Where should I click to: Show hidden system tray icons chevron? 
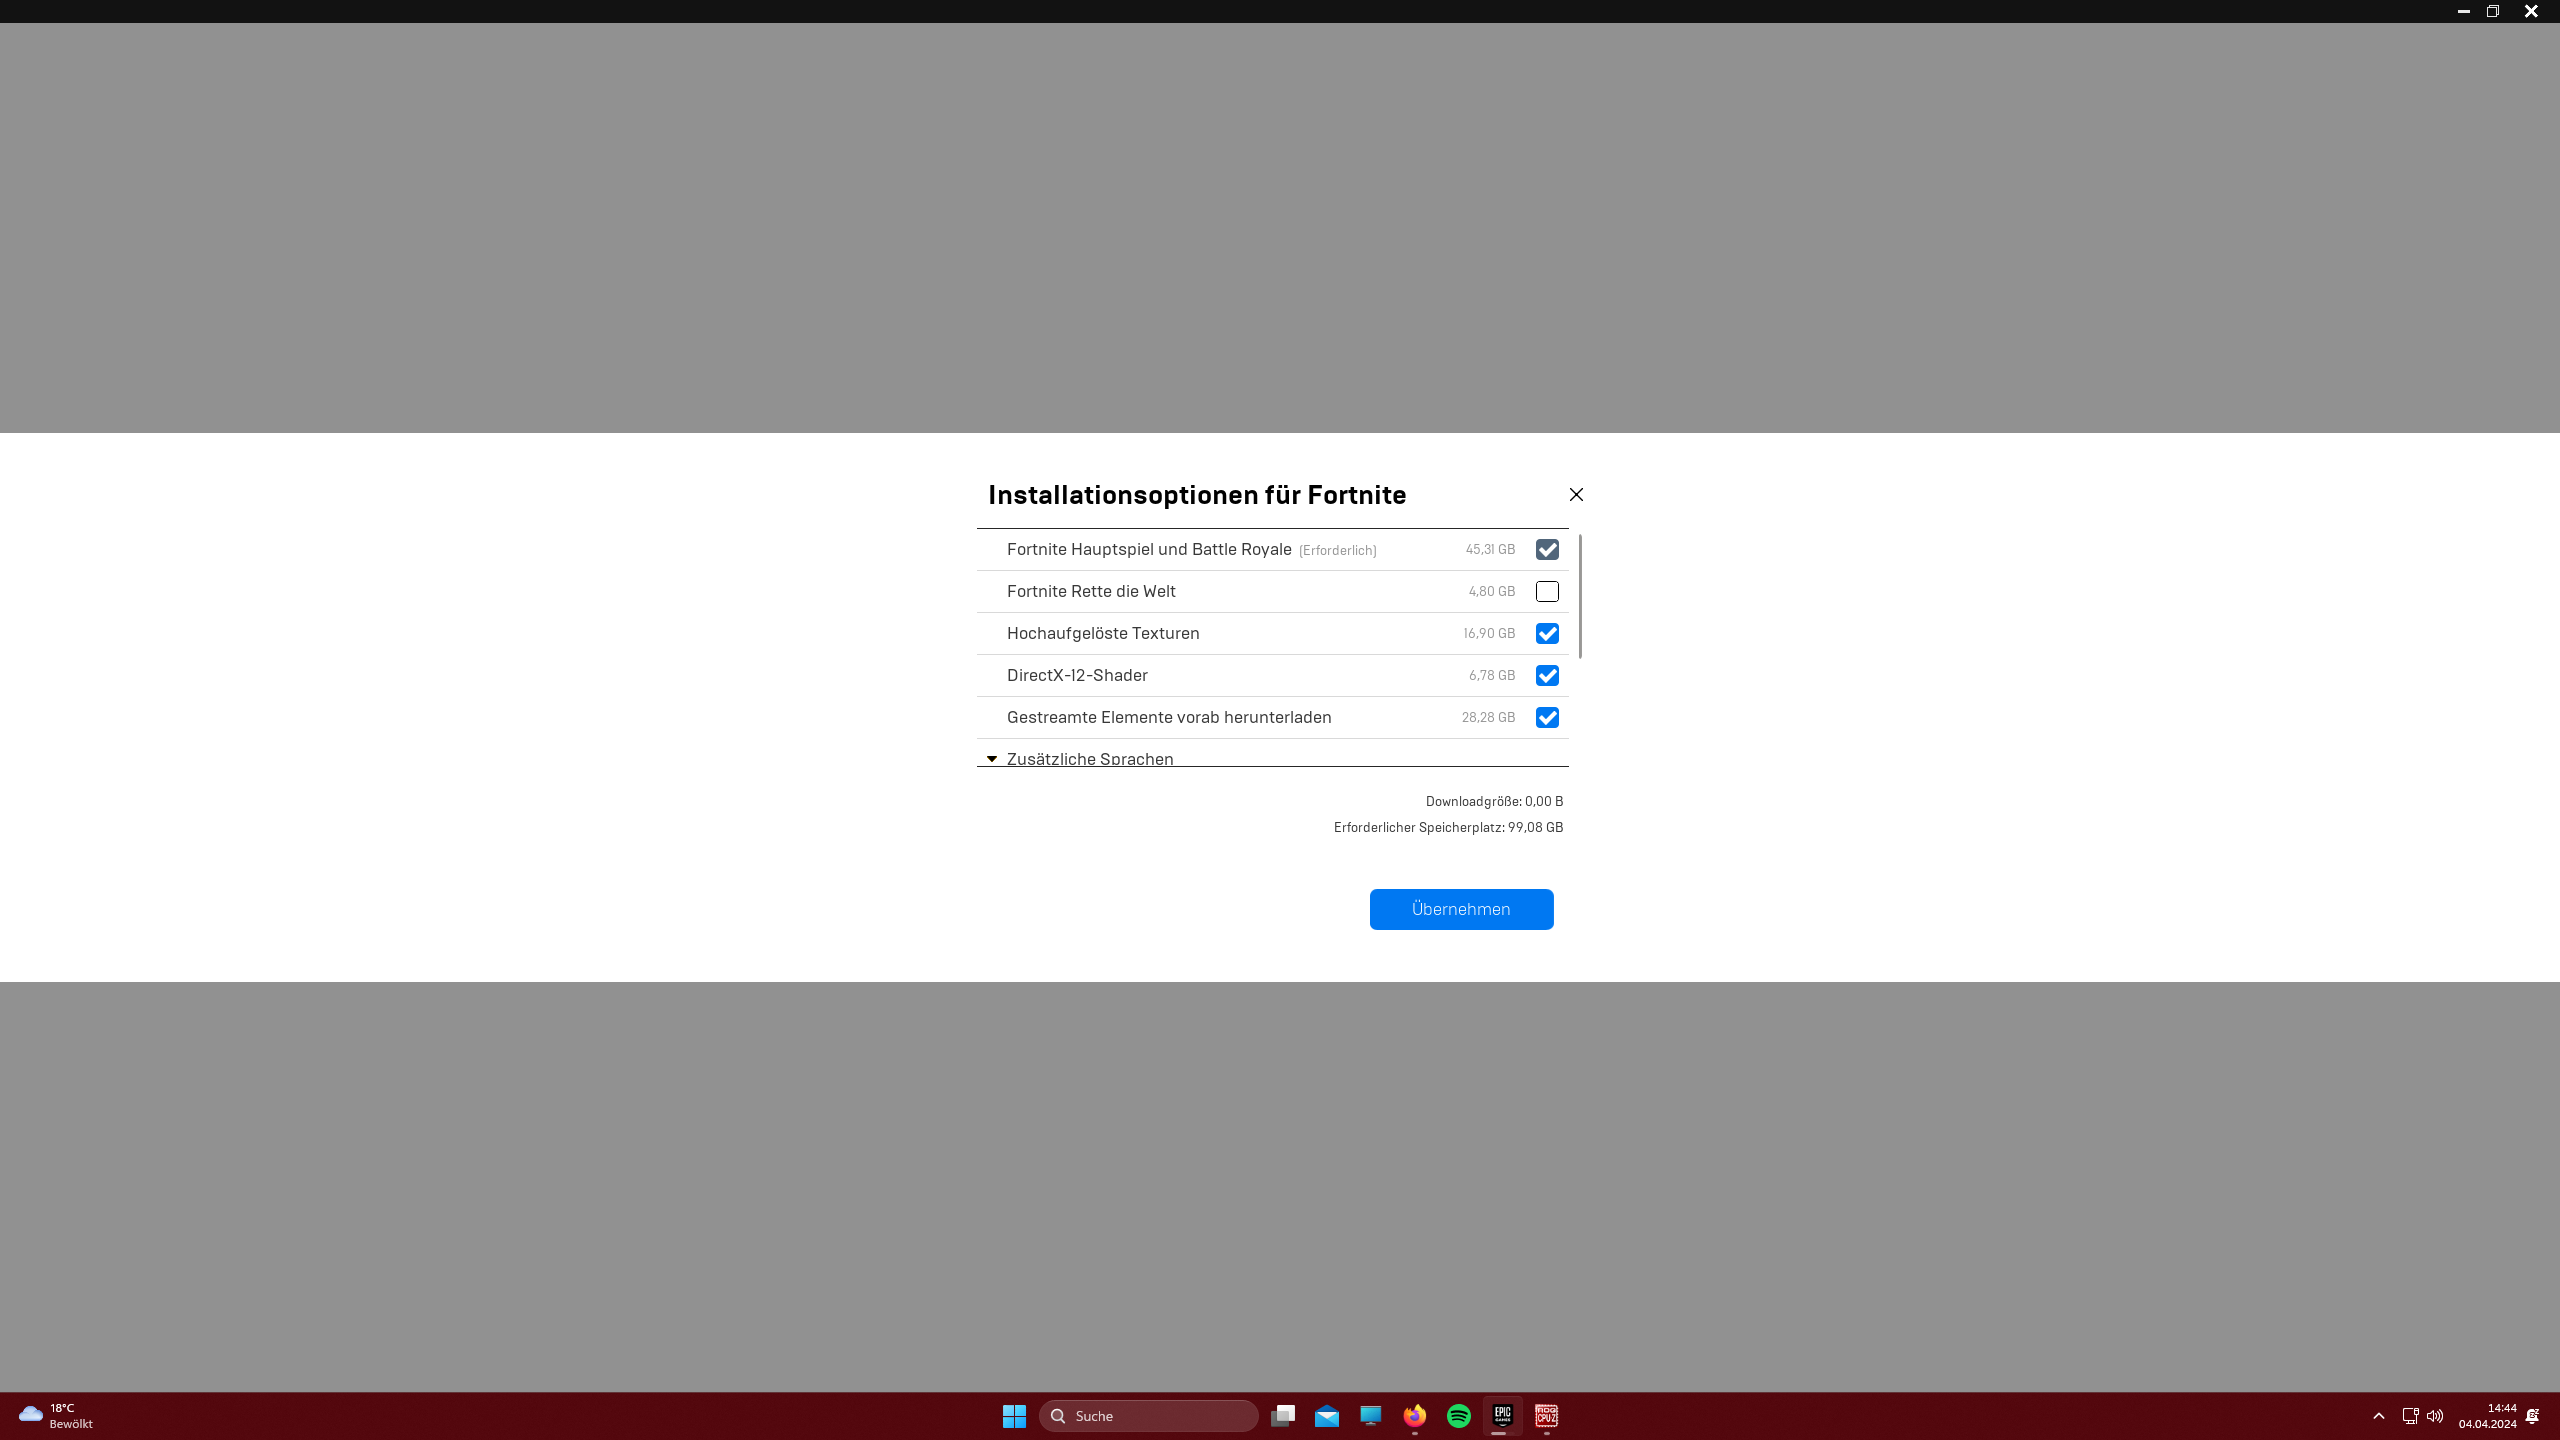click(2379, 1416)
